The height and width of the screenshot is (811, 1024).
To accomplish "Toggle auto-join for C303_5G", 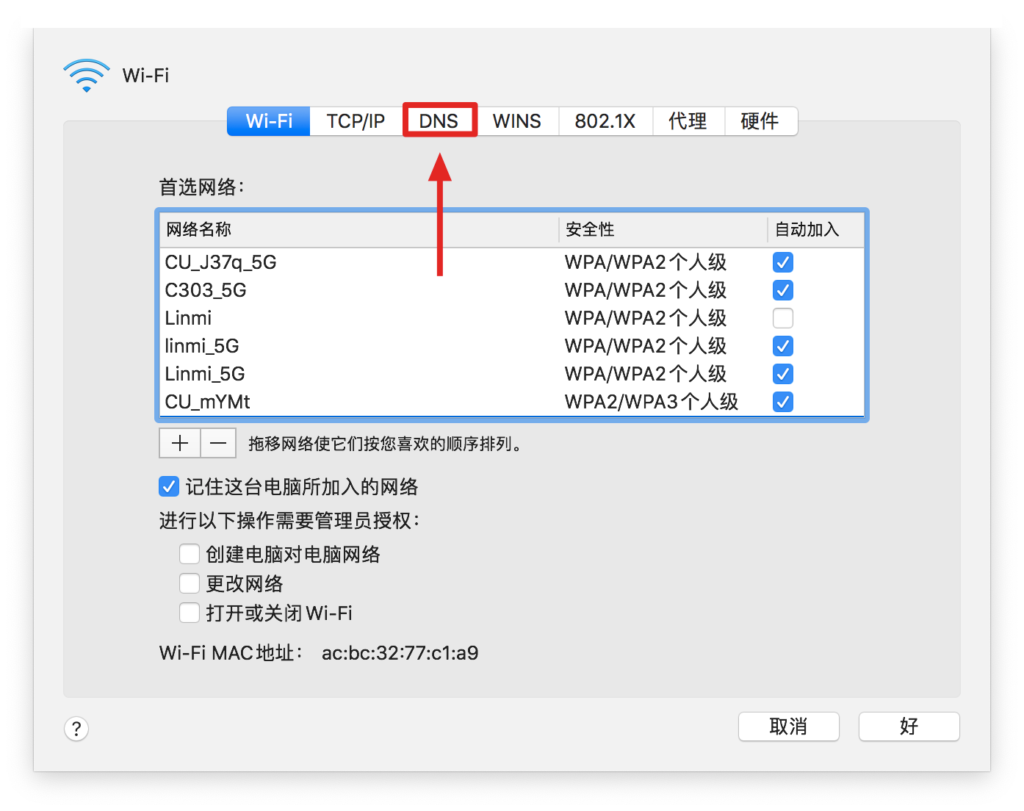I will [x=782, y=290].
